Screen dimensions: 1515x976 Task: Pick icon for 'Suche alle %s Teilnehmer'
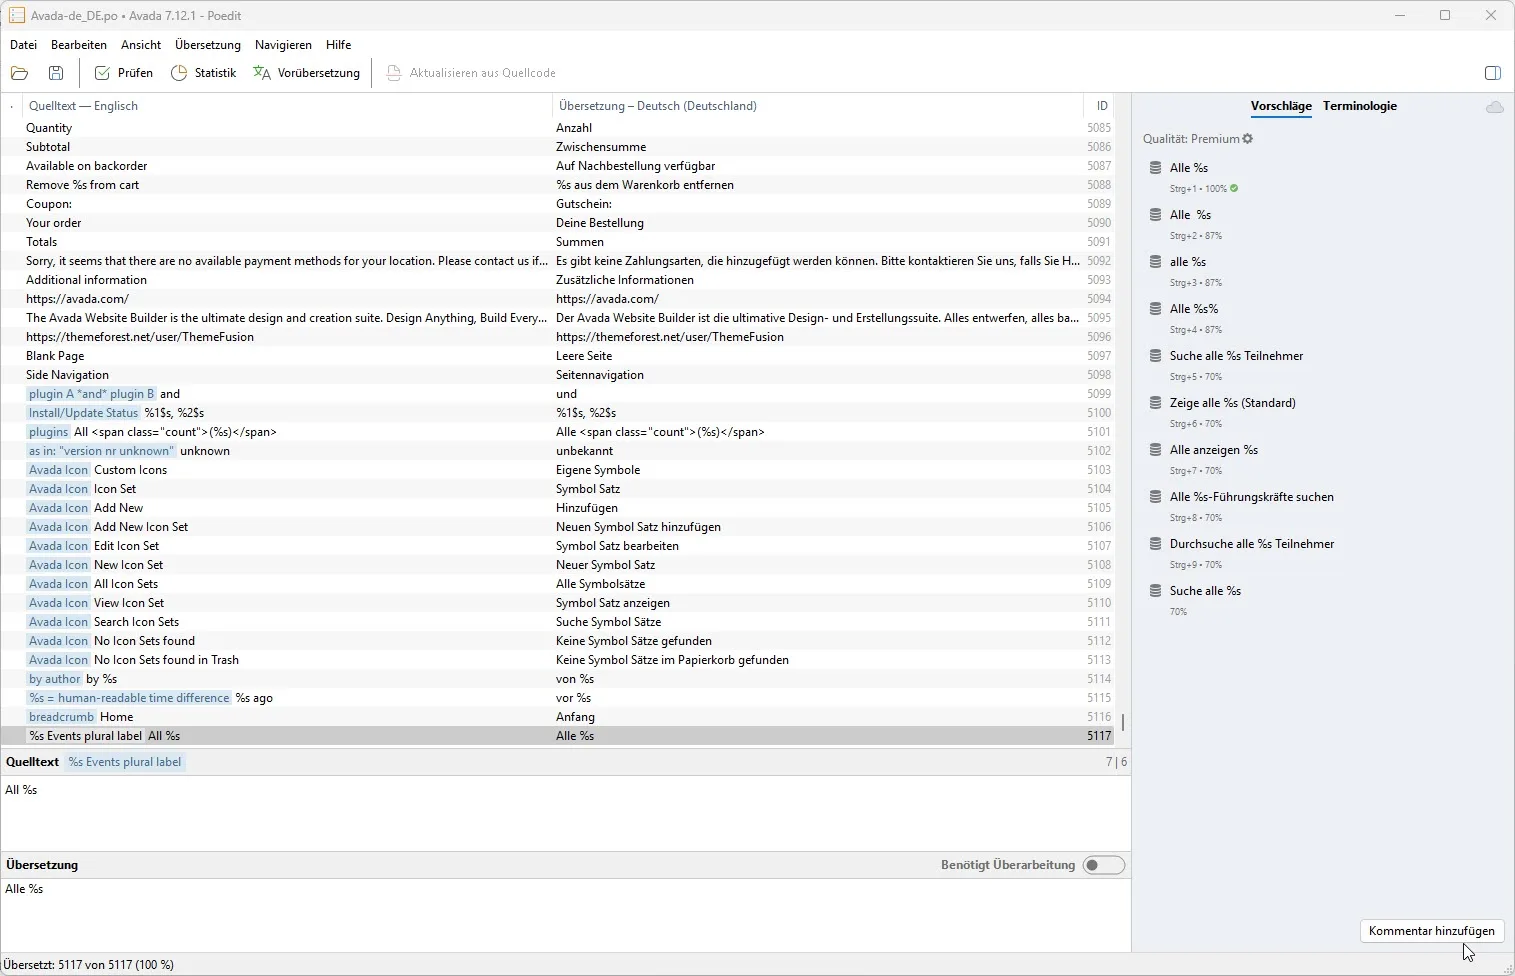1155,356
